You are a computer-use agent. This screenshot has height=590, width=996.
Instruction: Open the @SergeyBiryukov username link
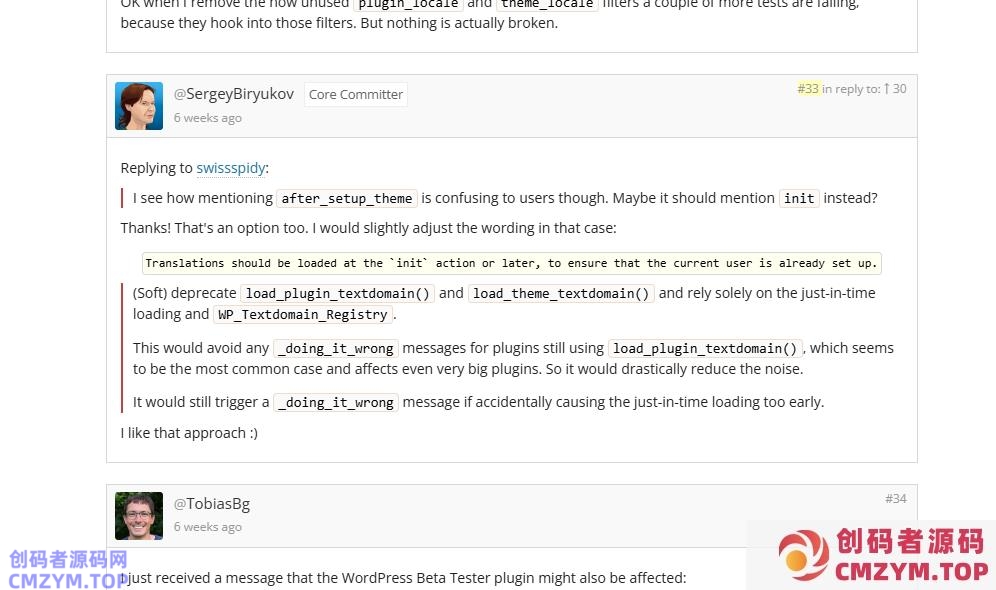click(234, 94)
